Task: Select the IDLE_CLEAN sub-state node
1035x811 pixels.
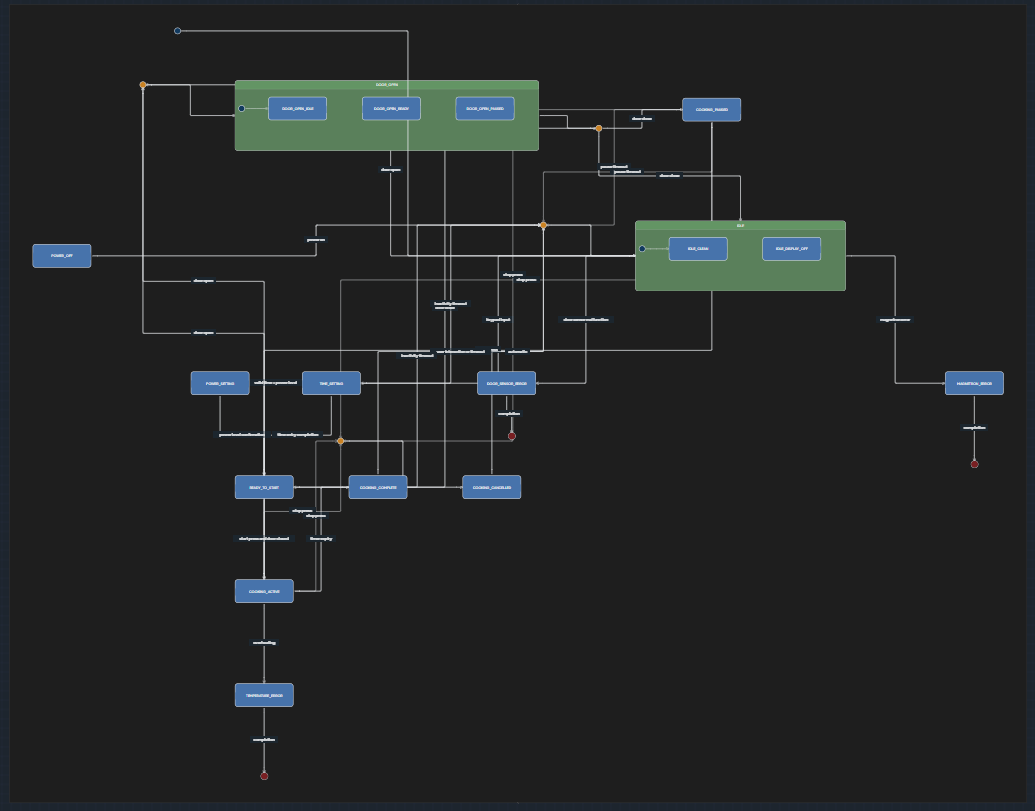Action: [x=698, y=249]
